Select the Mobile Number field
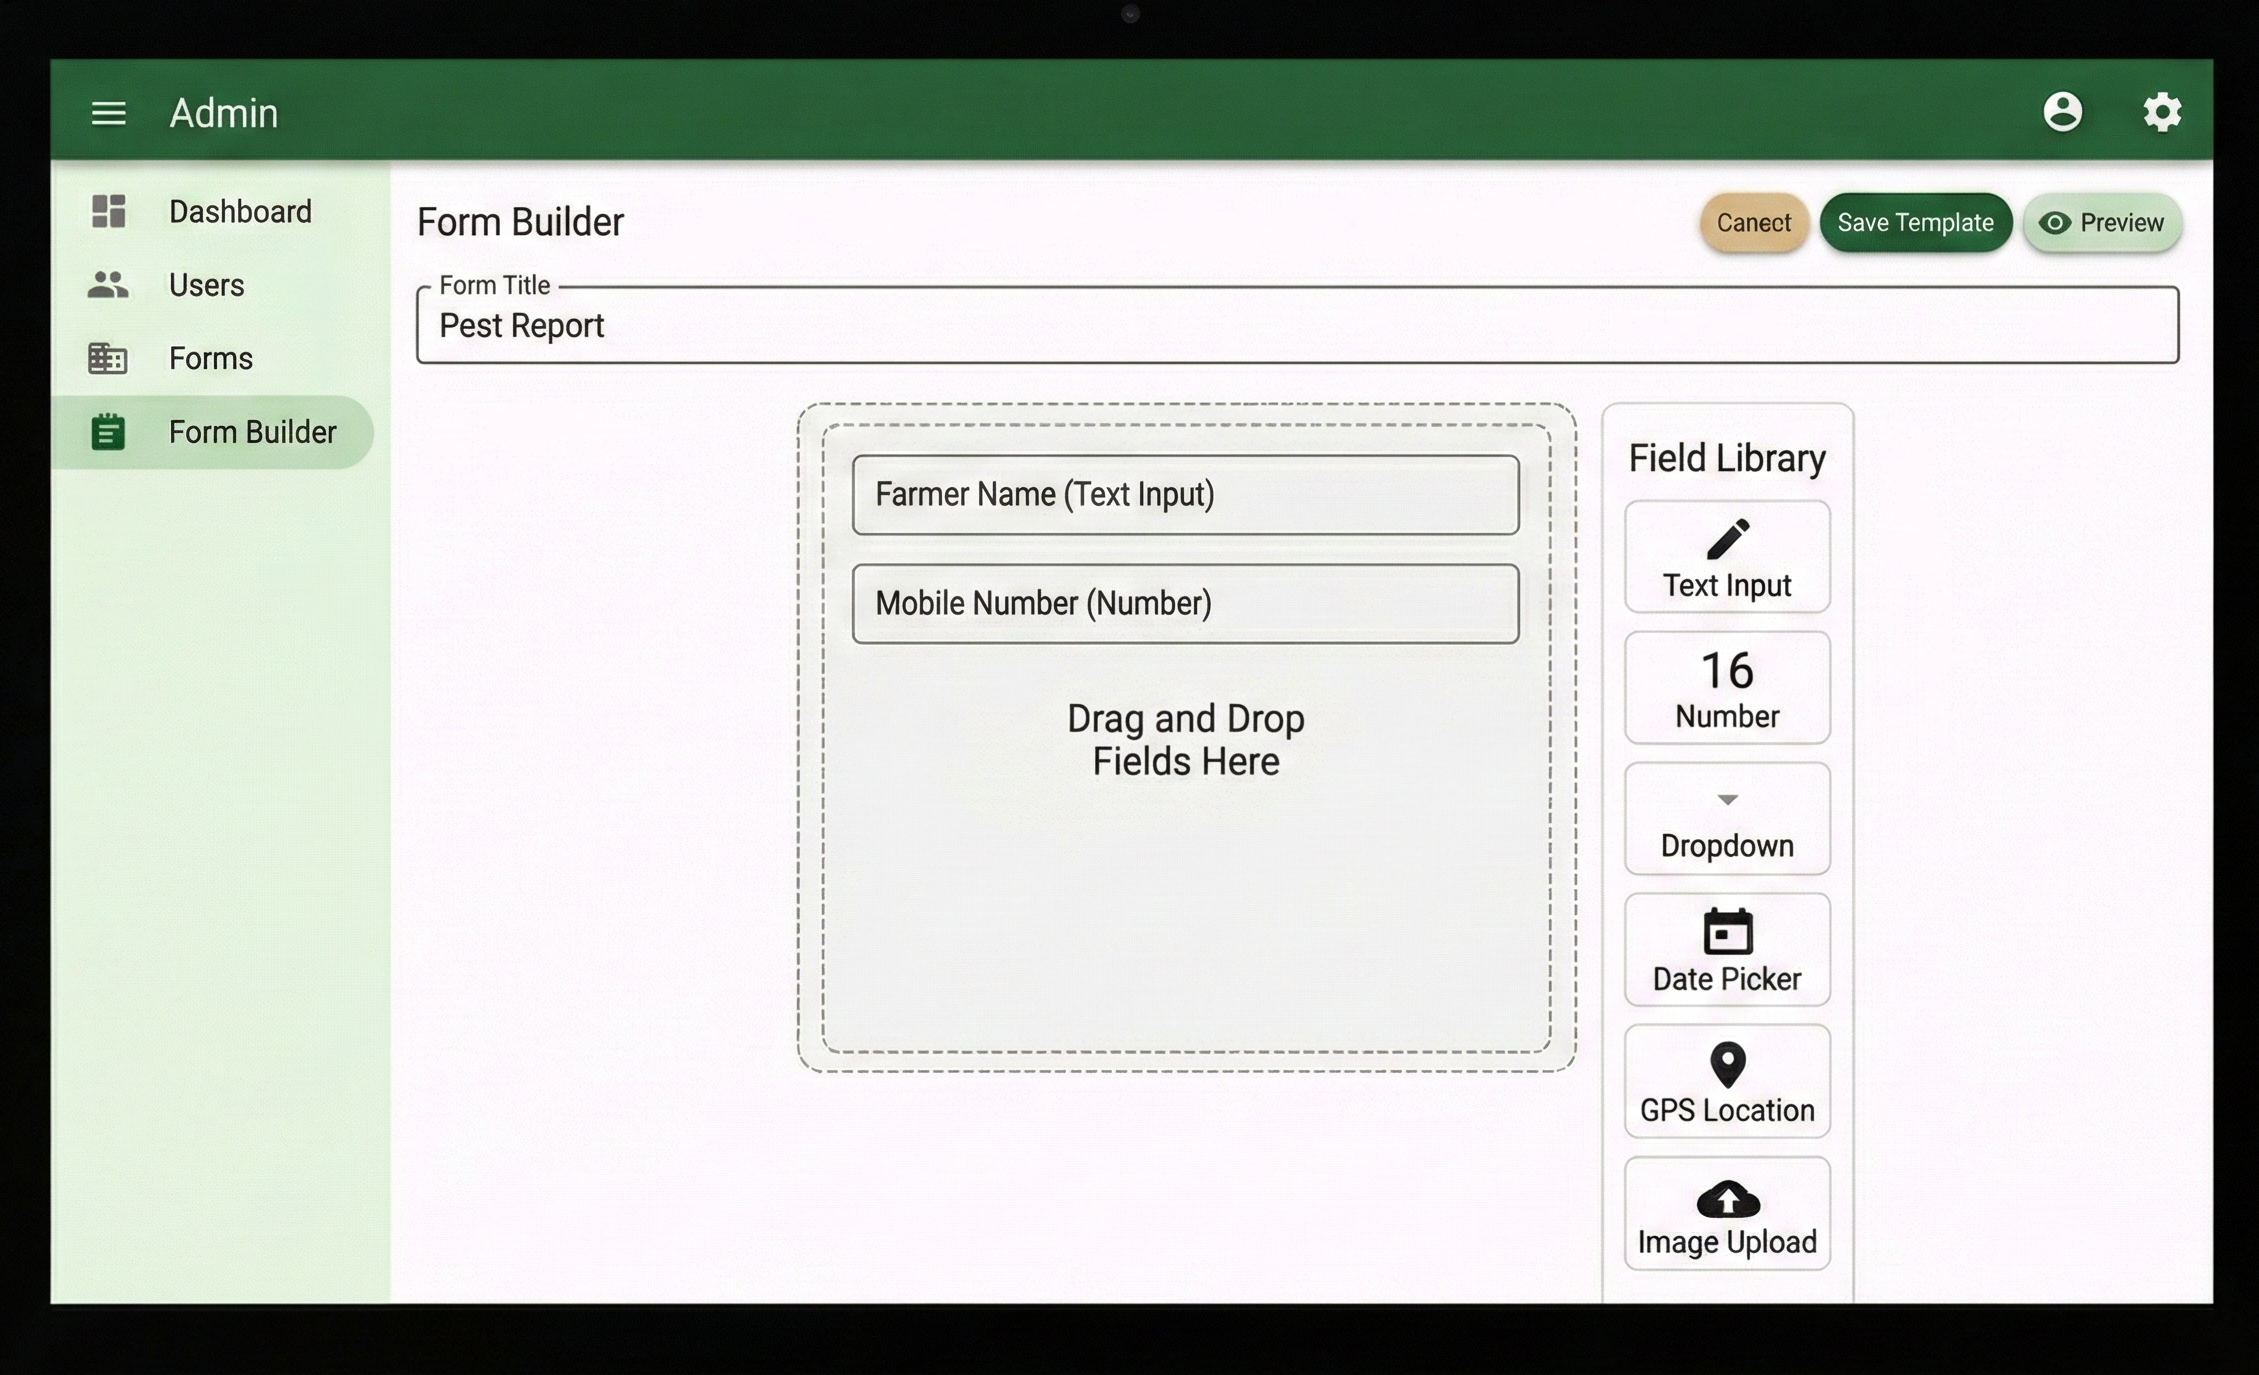This screenshot has width=2259, height=1375. click(1185, 604)
